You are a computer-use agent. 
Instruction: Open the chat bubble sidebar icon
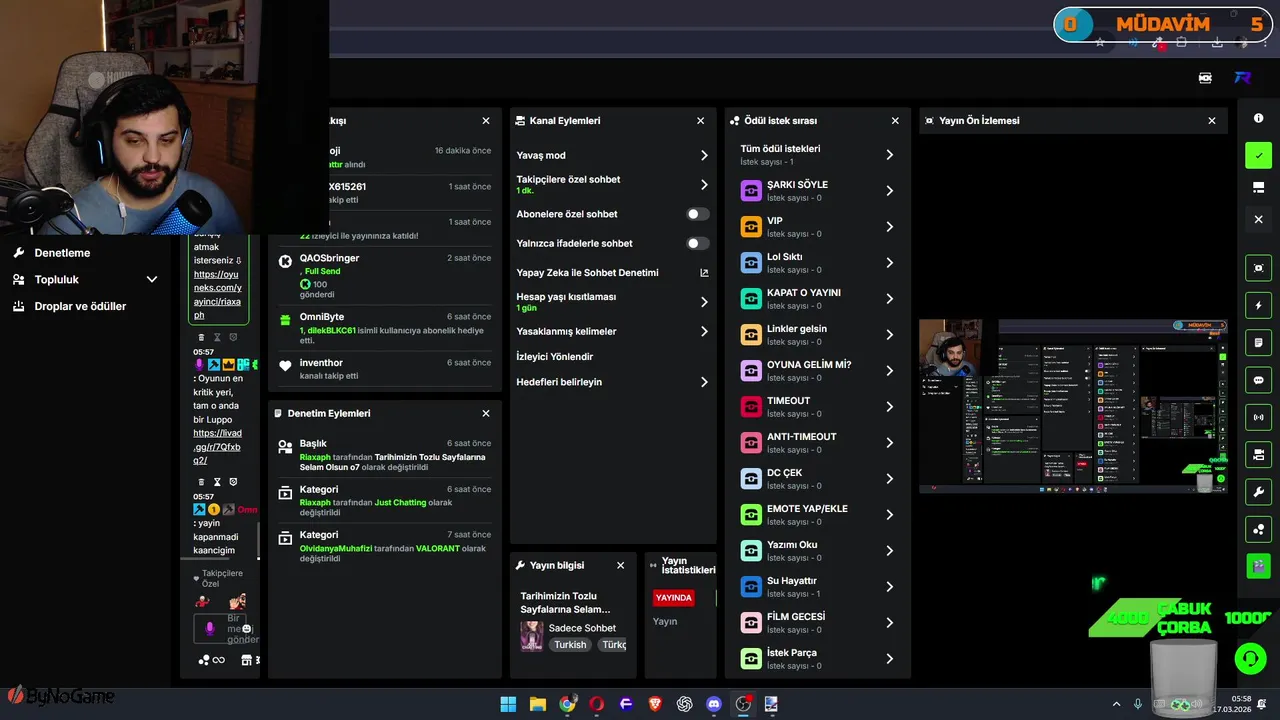coord(1258,380)
